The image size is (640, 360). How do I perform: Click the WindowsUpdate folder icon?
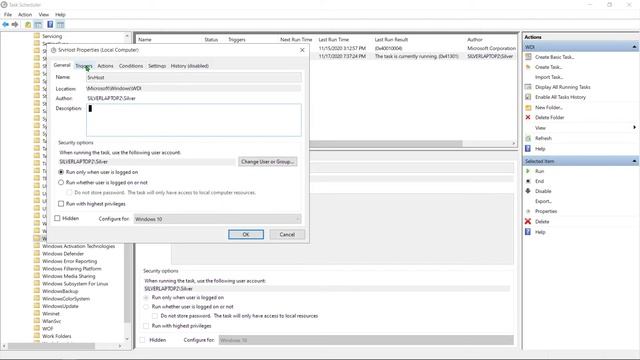click(x=37, y=306)
